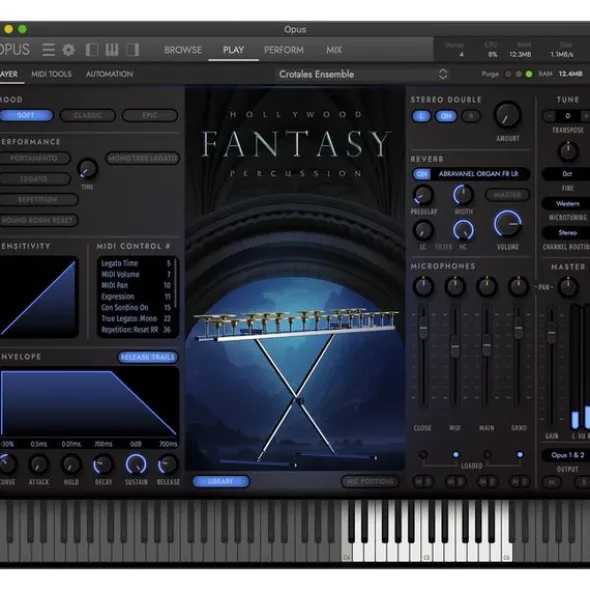
Task: Open the Stereo channel routing dropdown
Action: (567, 233)
